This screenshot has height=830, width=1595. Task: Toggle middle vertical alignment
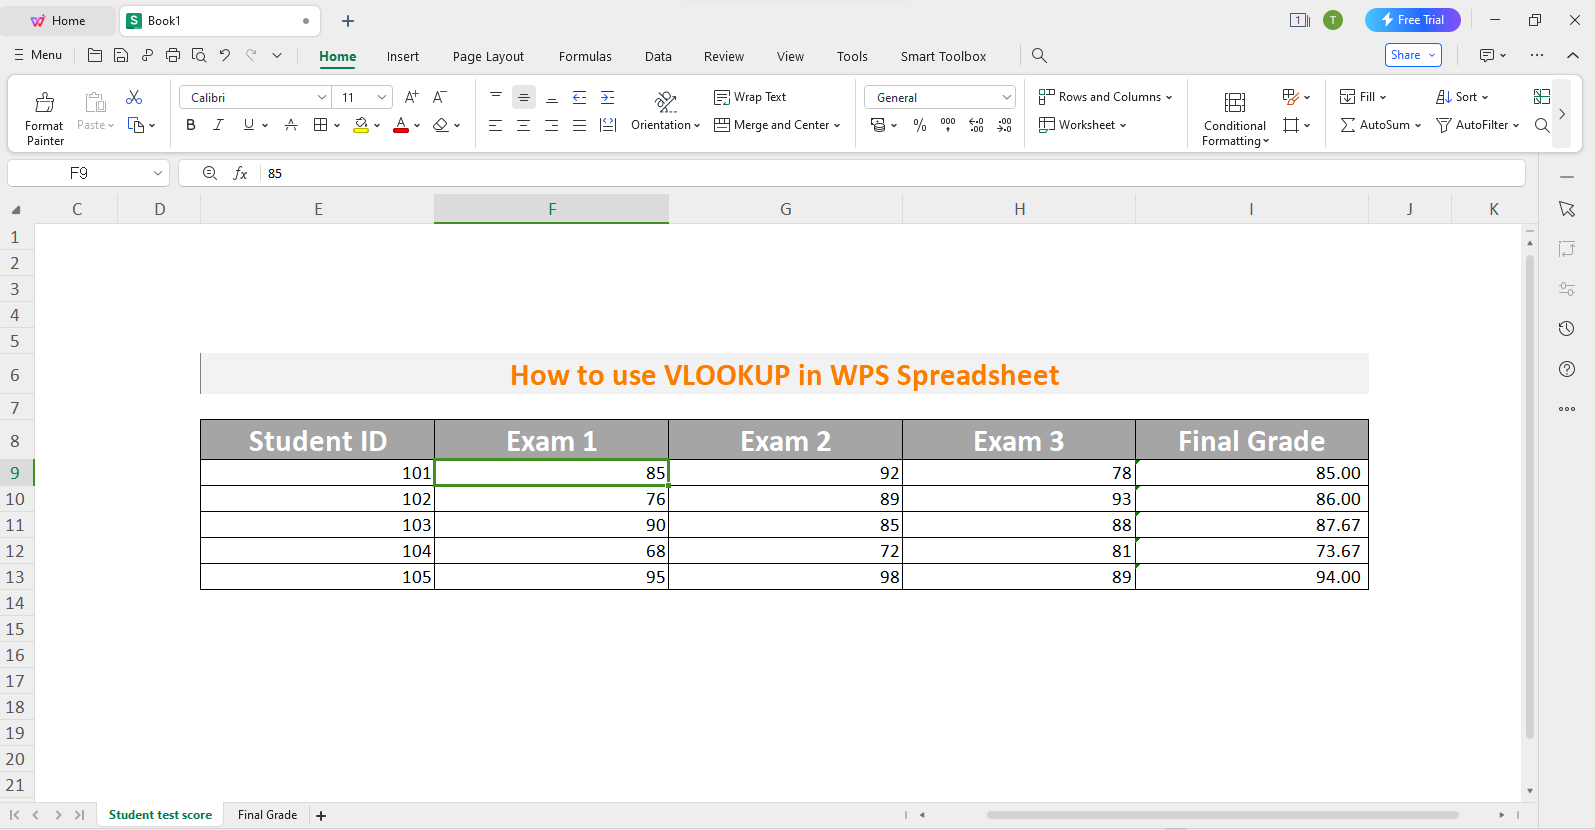pos(523,97)
